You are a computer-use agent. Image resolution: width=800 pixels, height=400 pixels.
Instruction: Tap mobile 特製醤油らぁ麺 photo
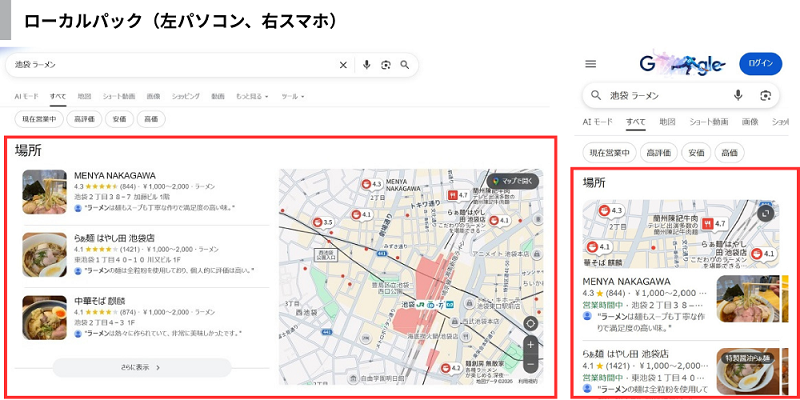coord(748,371)
